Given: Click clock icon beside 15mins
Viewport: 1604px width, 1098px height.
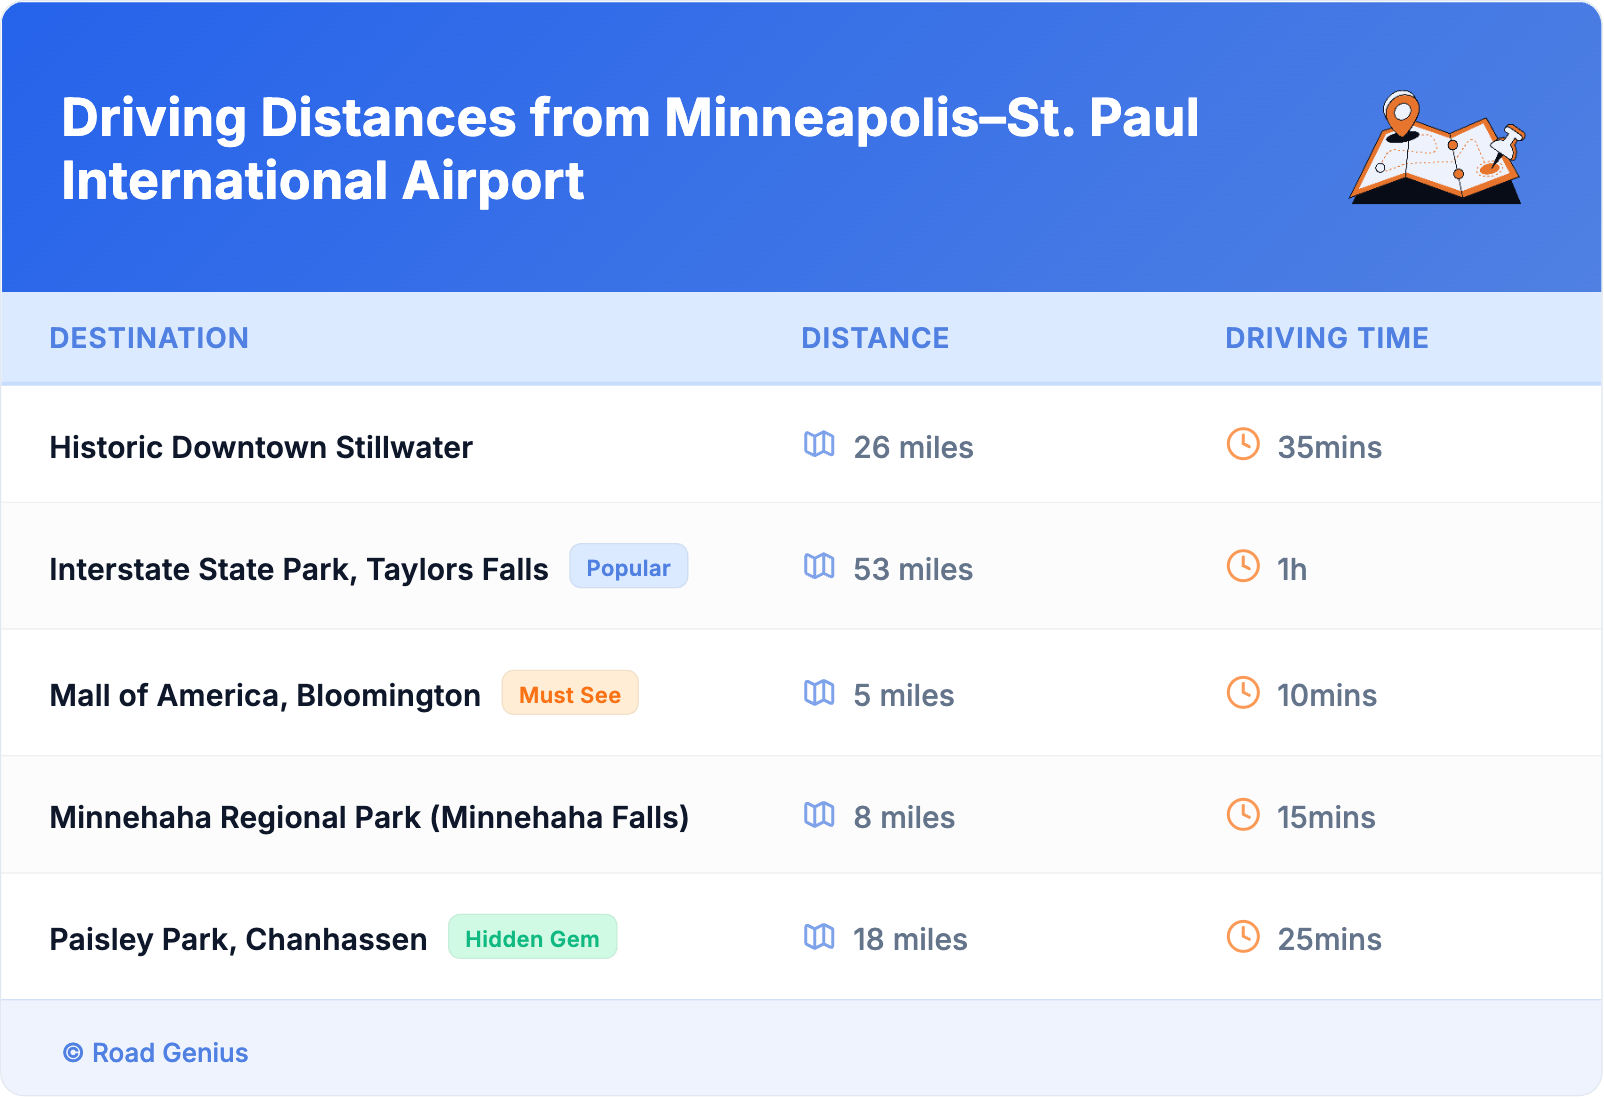Looking at the screenshot, I should (x=1243, y=814).
